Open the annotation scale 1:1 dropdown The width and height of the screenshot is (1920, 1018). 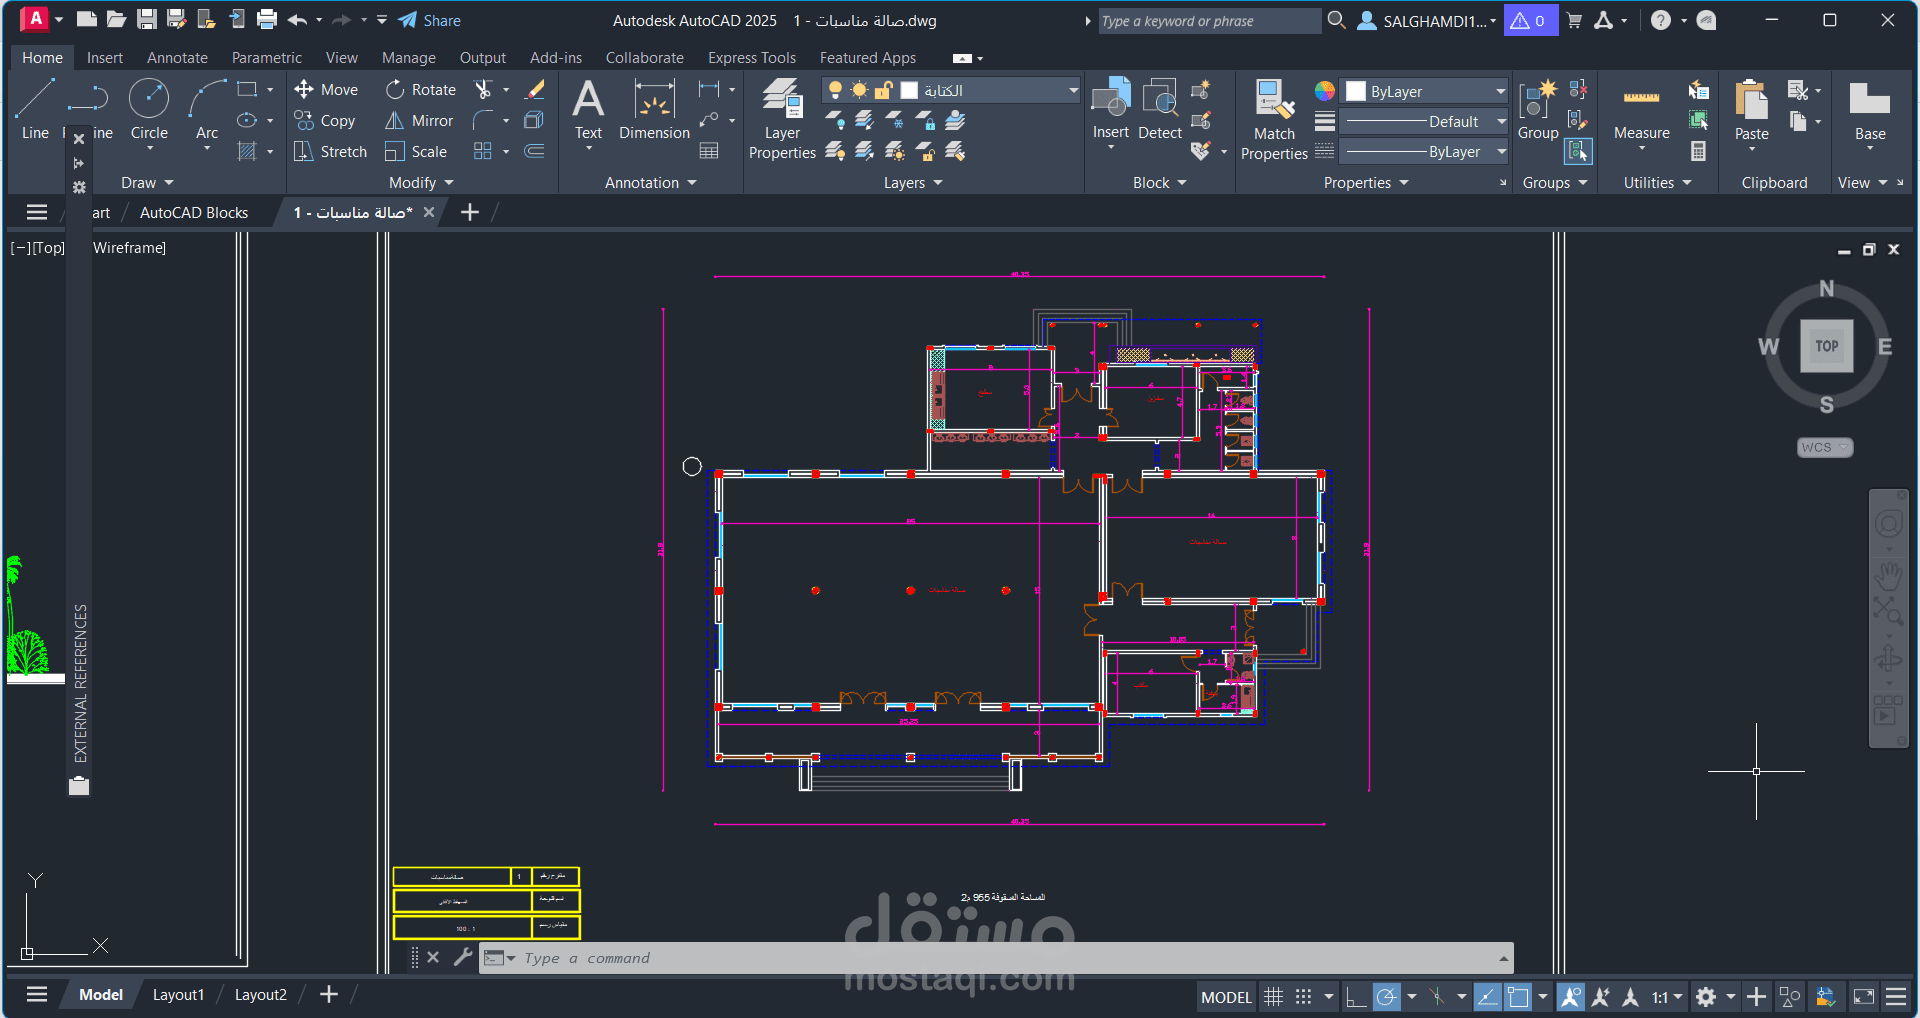click(x=1667, y=997)
